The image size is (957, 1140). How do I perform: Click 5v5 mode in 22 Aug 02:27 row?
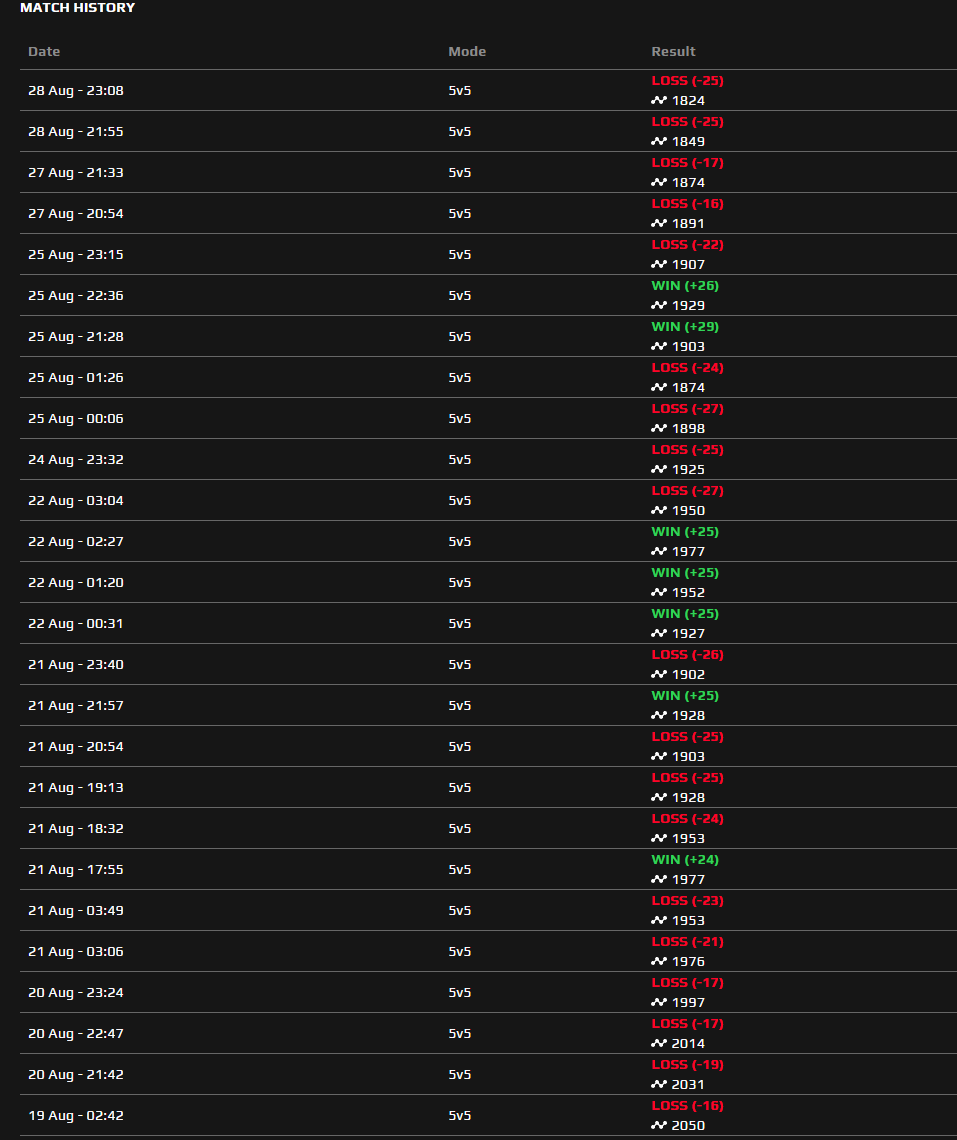point(460,542)
